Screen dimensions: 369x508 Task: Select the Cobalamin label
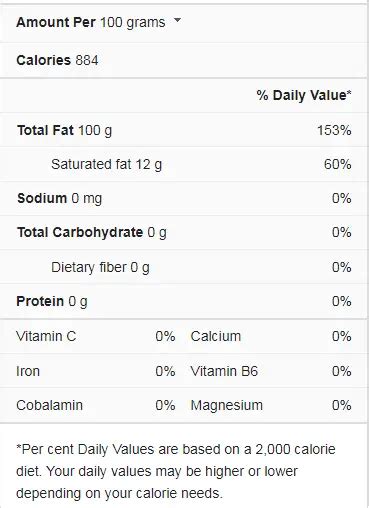tap(49, 405)
